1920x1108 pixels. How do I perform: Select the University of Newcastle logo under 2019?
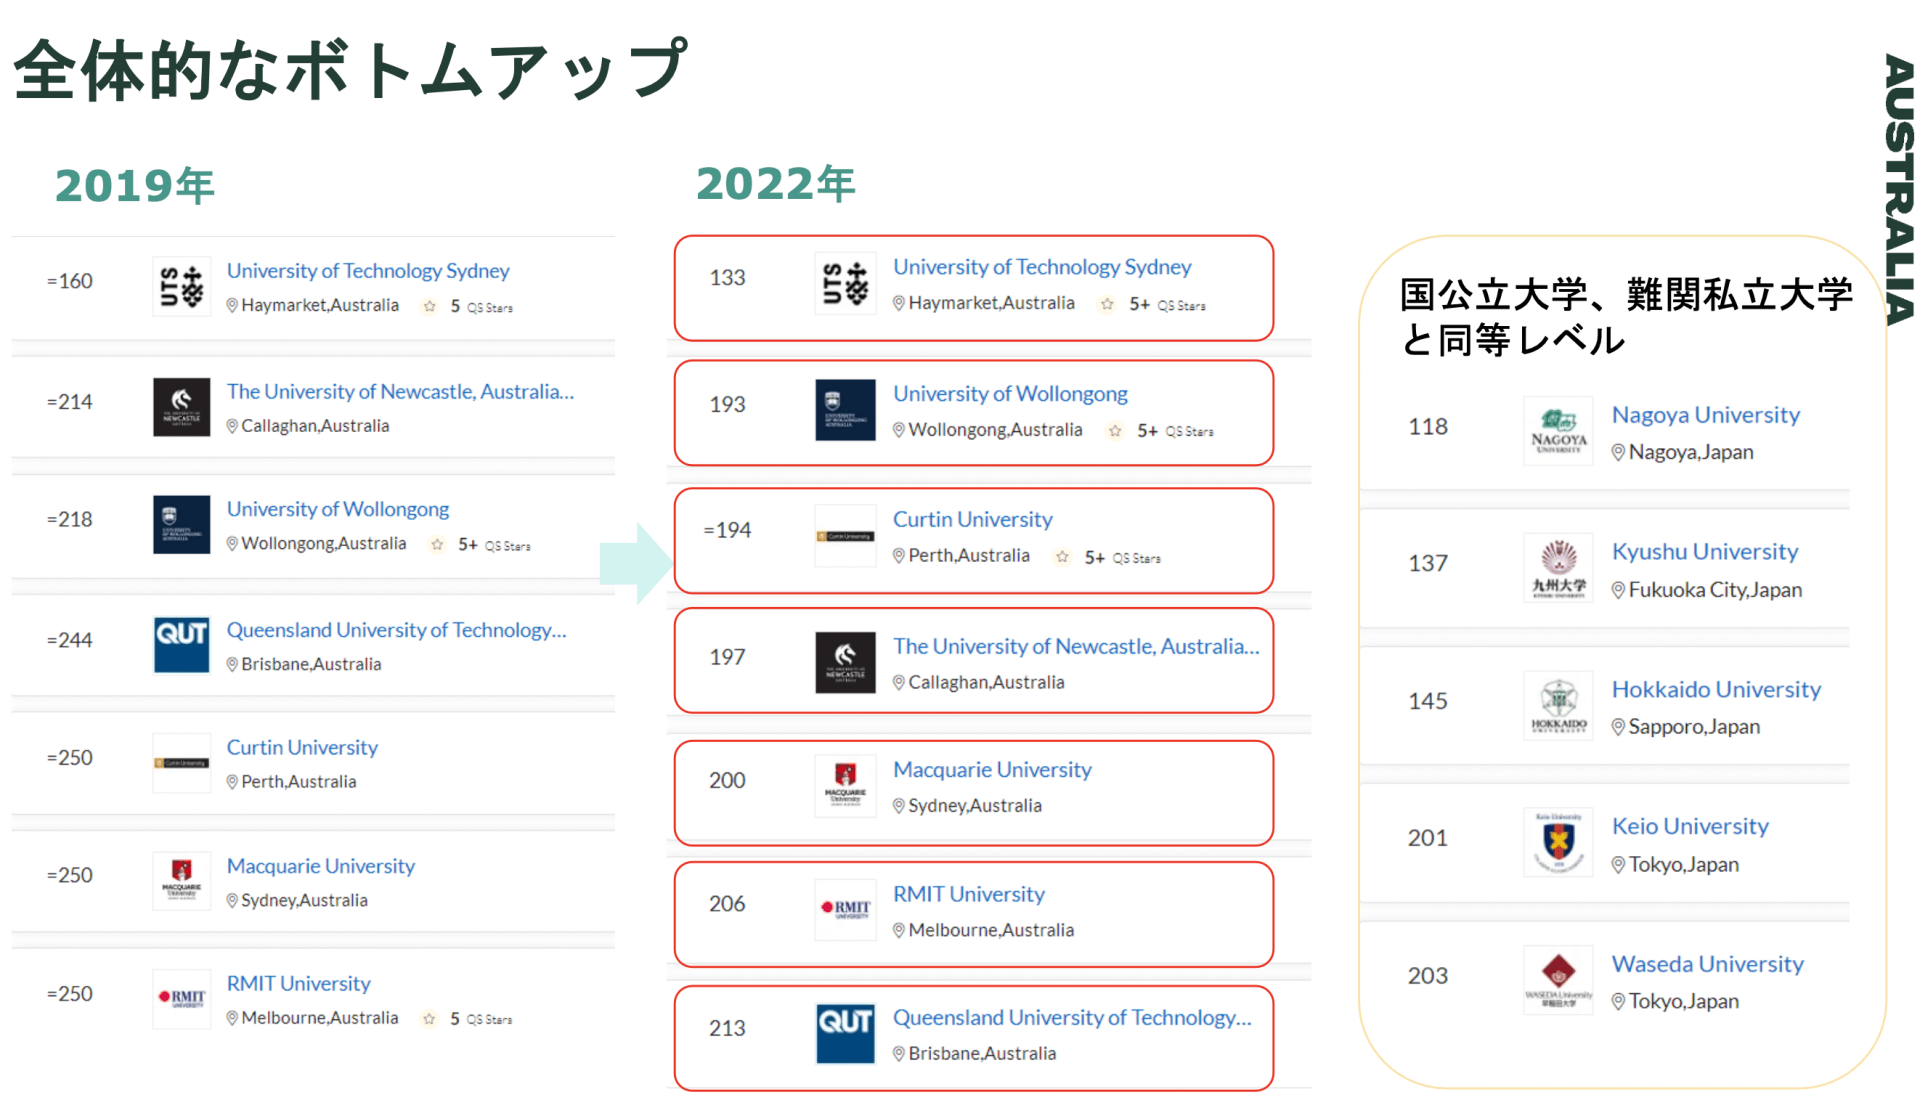(x=181, y=407)
